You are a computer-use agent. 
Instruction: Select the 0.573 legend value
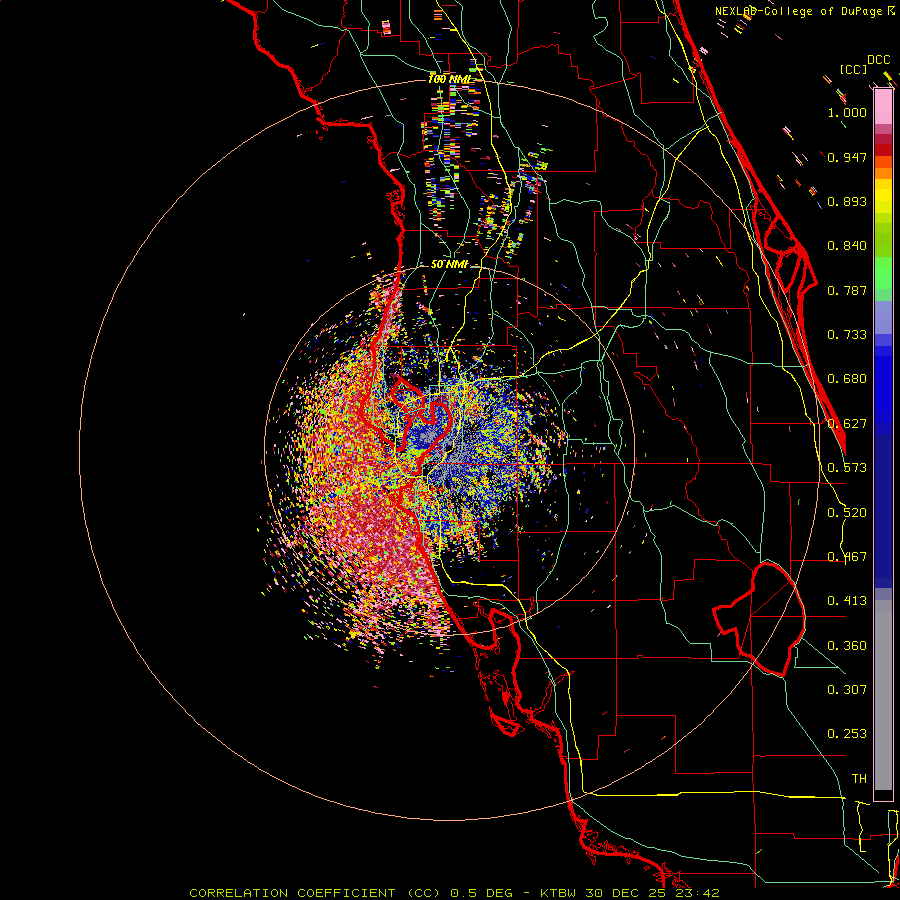[x=847, y=468]
